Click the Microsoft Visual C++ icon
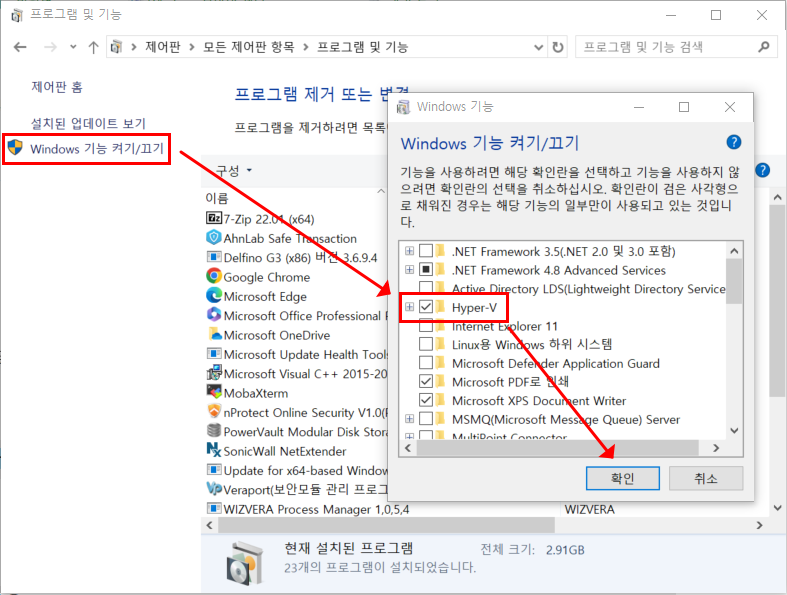 214,373
